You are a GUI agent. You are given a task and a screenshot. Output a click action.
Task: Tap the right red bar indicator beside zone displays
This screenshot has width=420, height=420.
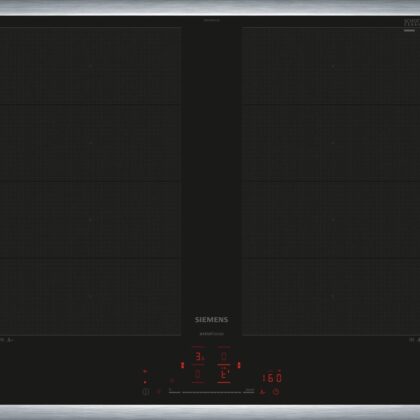point(239,365)
